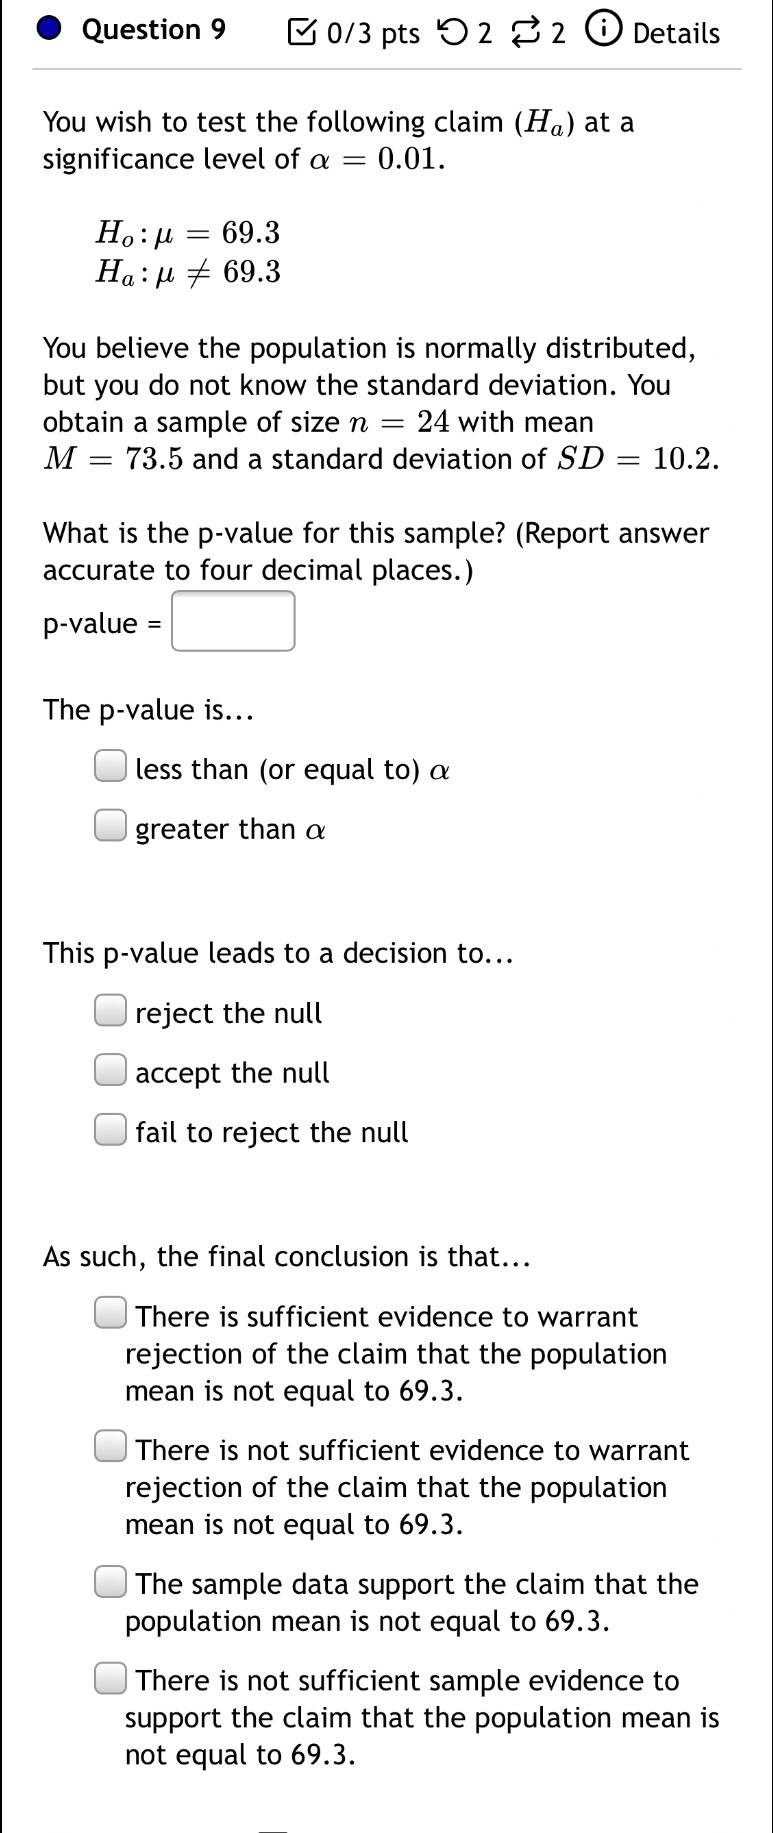Select the Question 9 heading
This screenshot has width=773, height=1833.
(153, 30)
